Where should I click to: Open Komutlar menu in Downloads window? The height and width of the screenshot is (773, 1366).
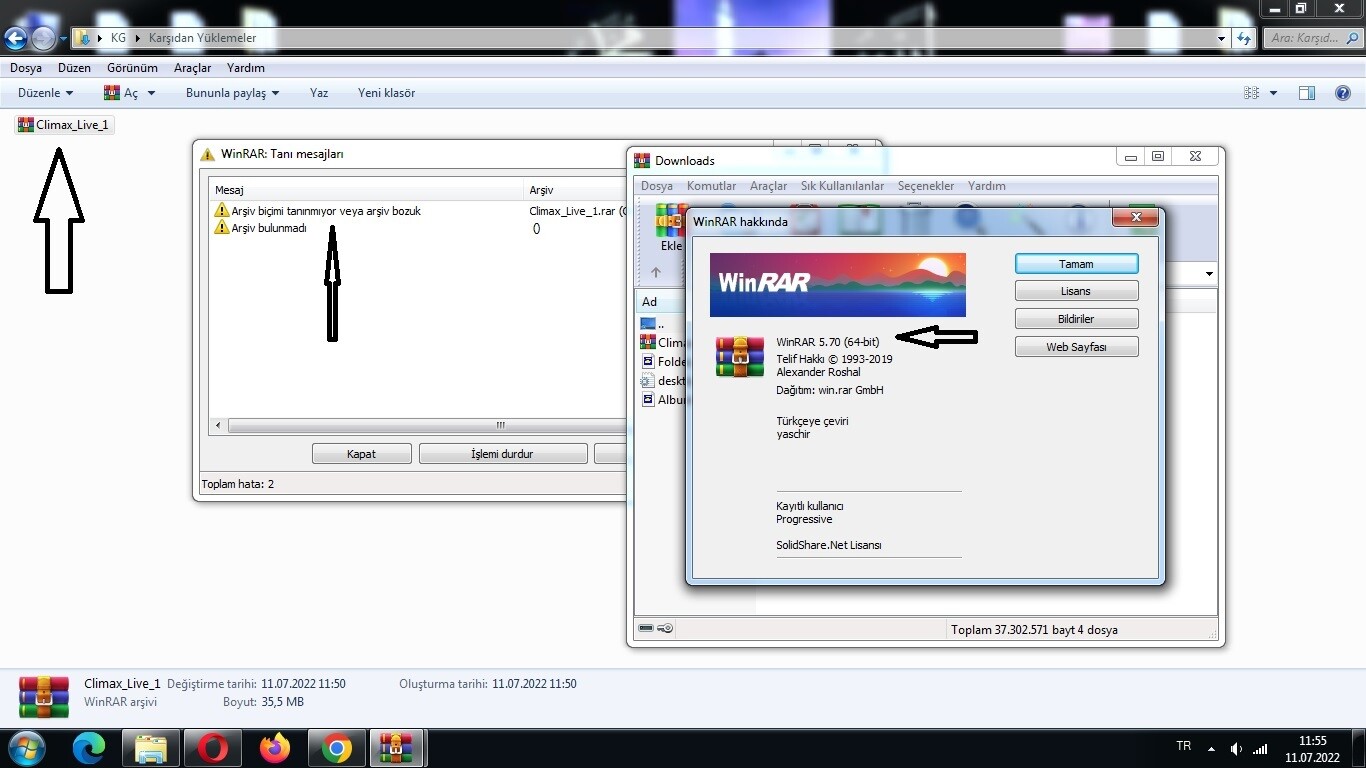pos(711,186)
